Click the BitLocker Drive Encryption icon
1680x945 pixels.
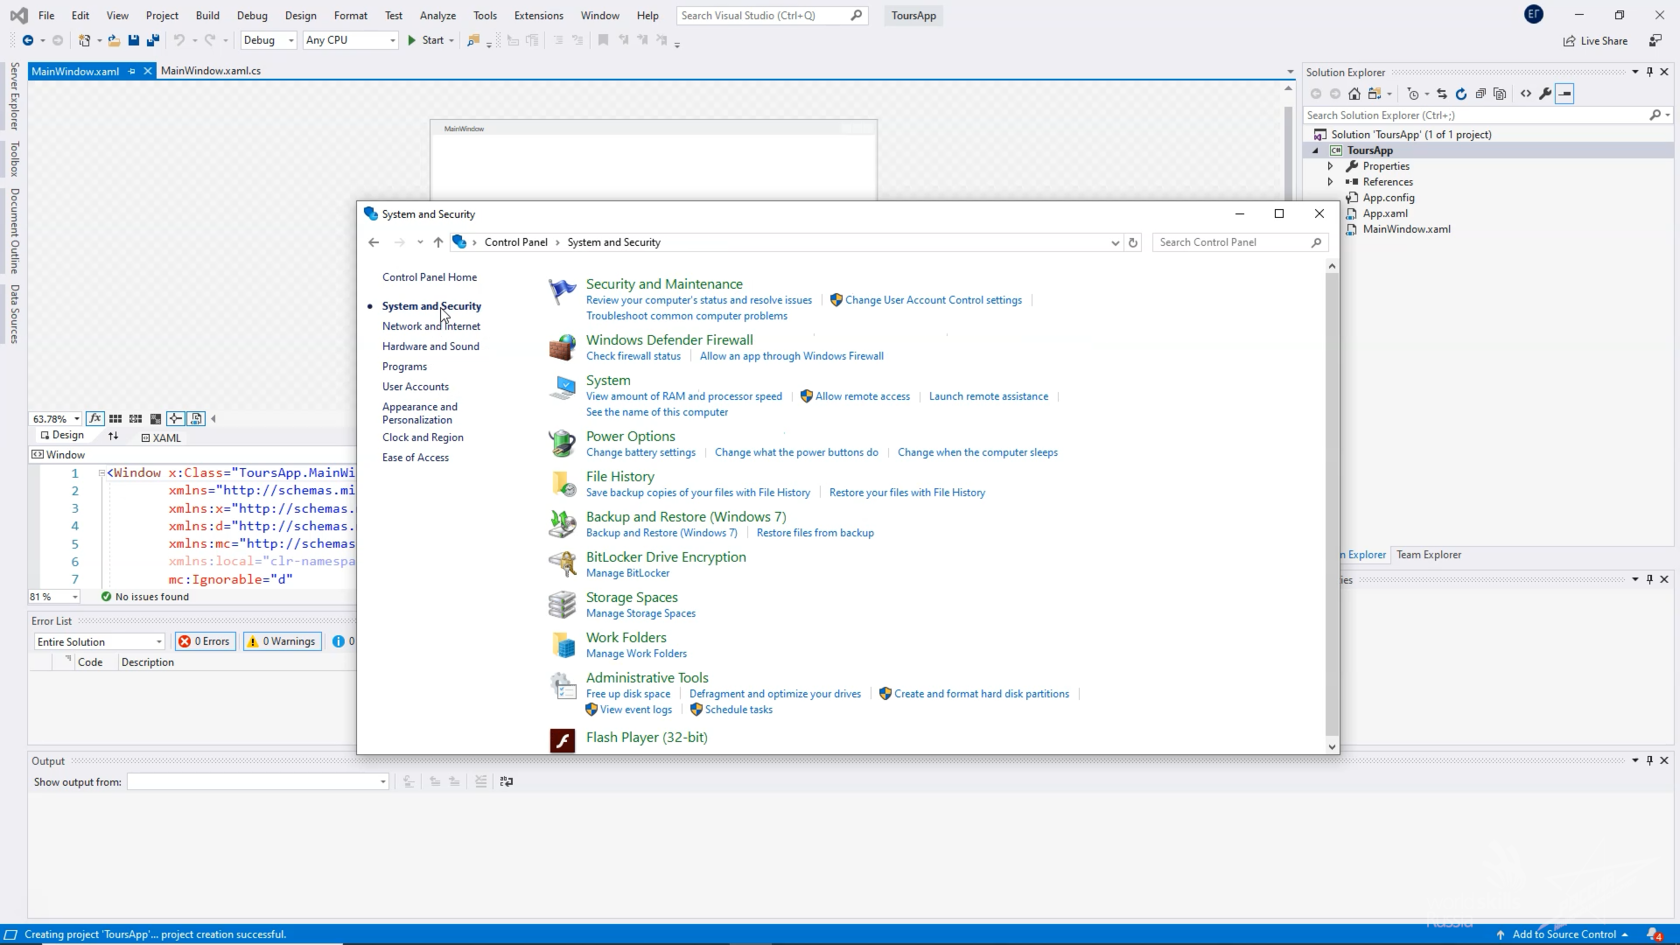(562, 564)
